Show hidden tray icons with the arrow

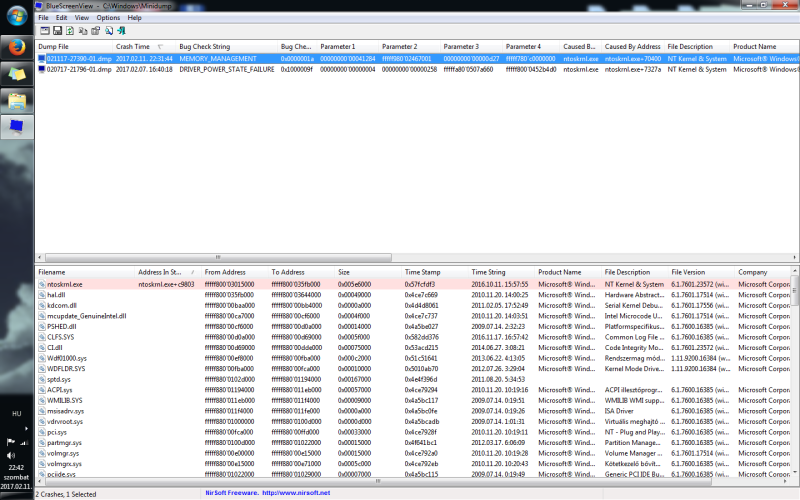click(x=27, y=428)
